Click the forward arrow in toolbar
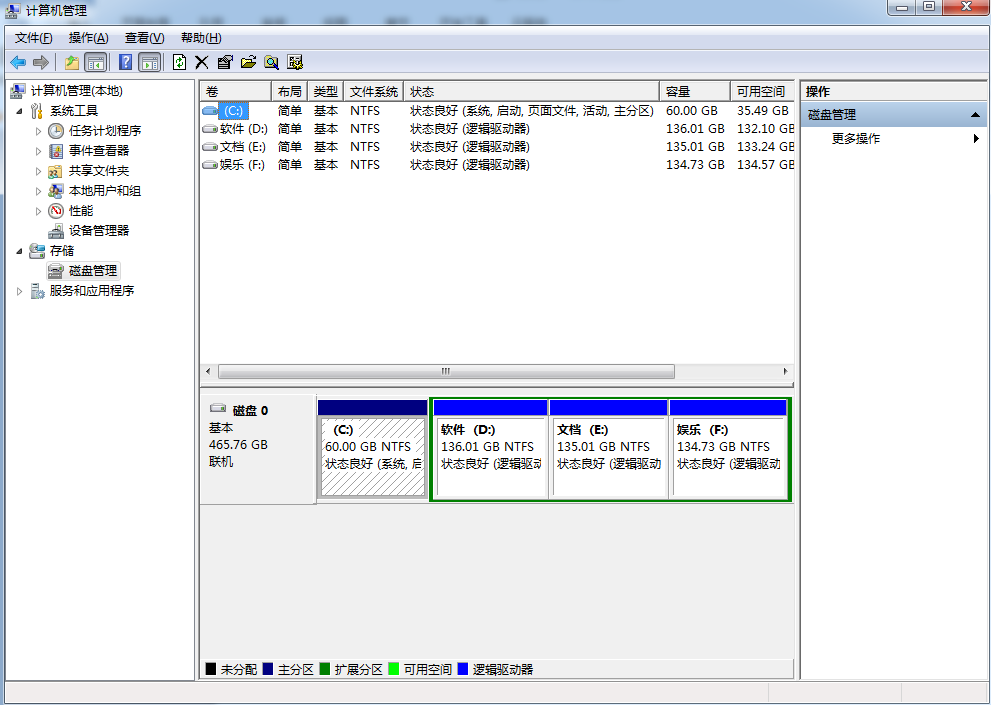The height and width of the screenshot is (705, 991). [40, 62]
